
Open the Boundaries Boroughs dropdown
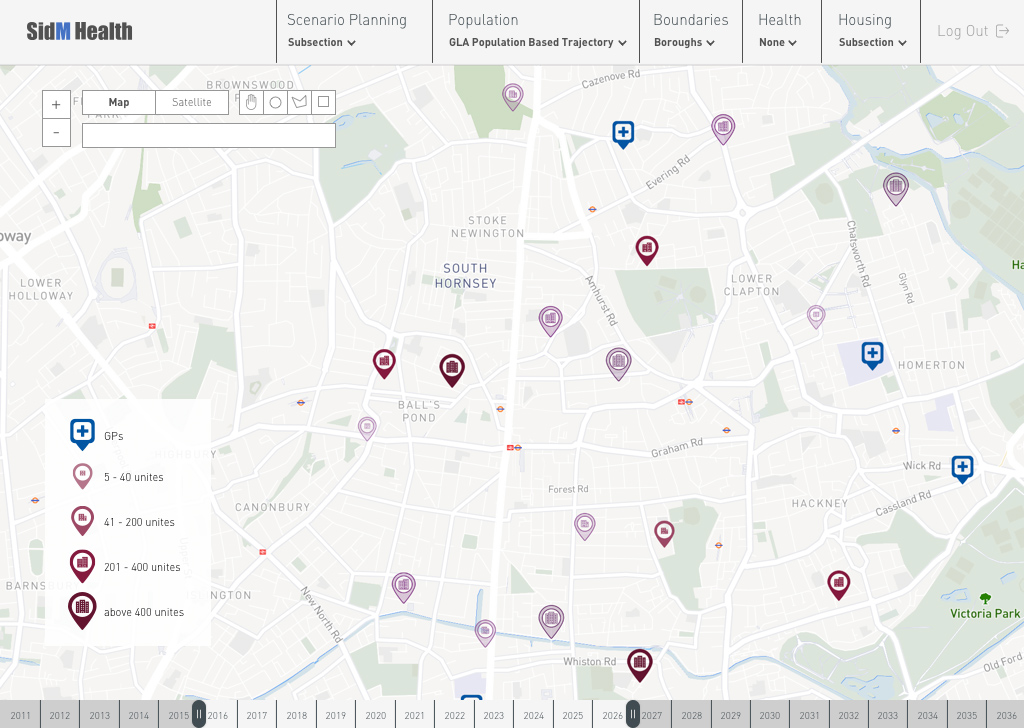tap(690, 31)
